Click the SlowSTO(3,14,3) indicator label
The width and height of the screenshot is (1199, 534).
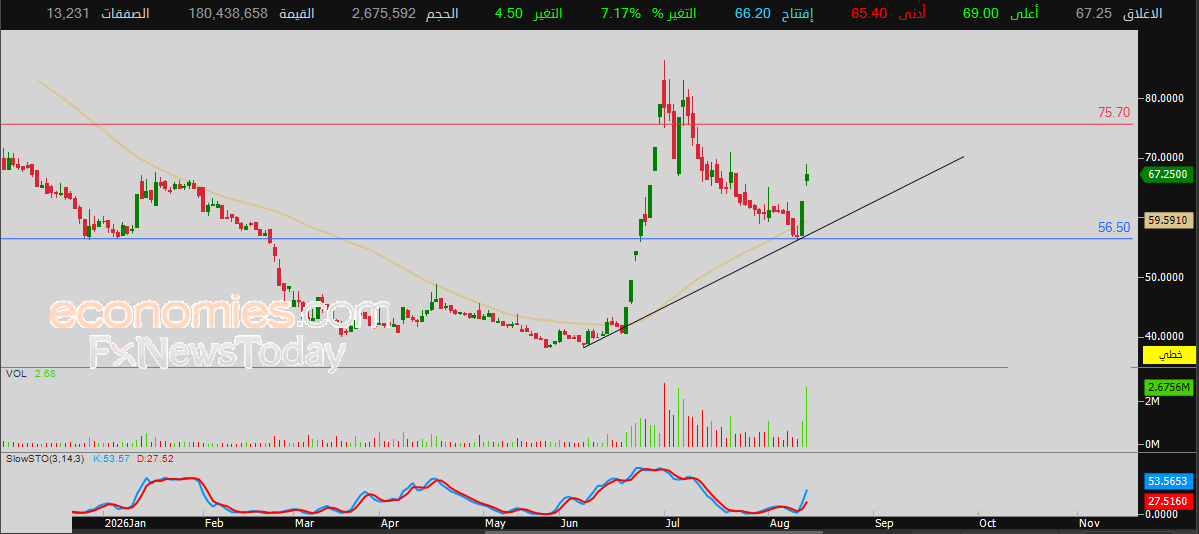45,458
